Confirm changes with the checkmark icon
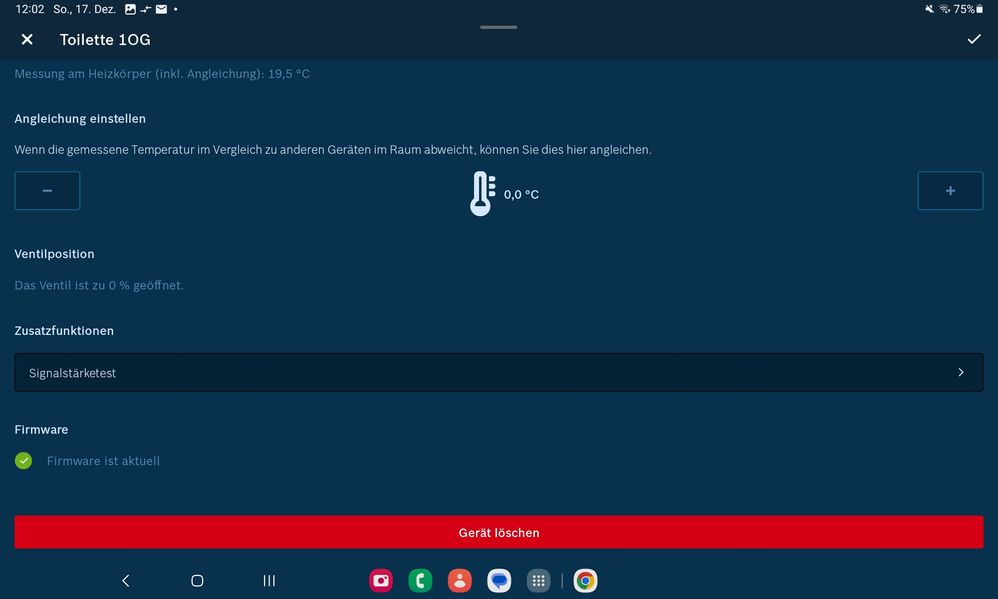This screenshot has width=998, height=599. point(973,39)
